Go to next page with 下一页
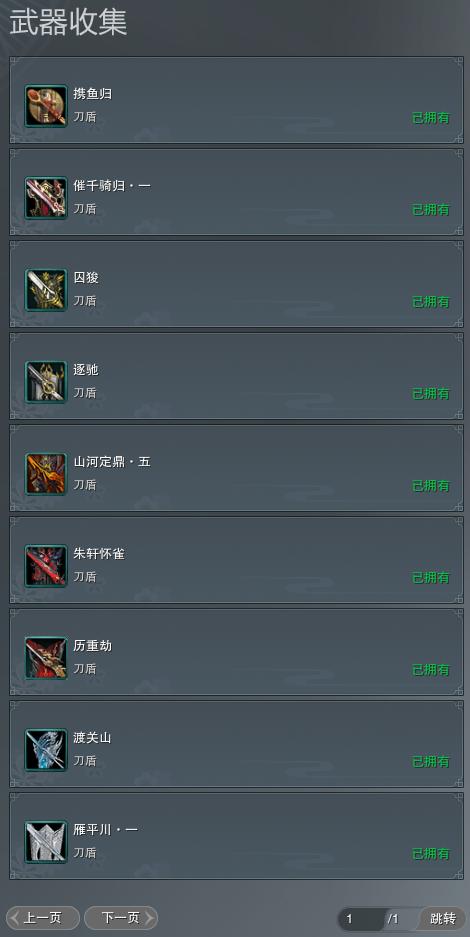This screenshot has height=937, width=470. (x=121, y=918)
